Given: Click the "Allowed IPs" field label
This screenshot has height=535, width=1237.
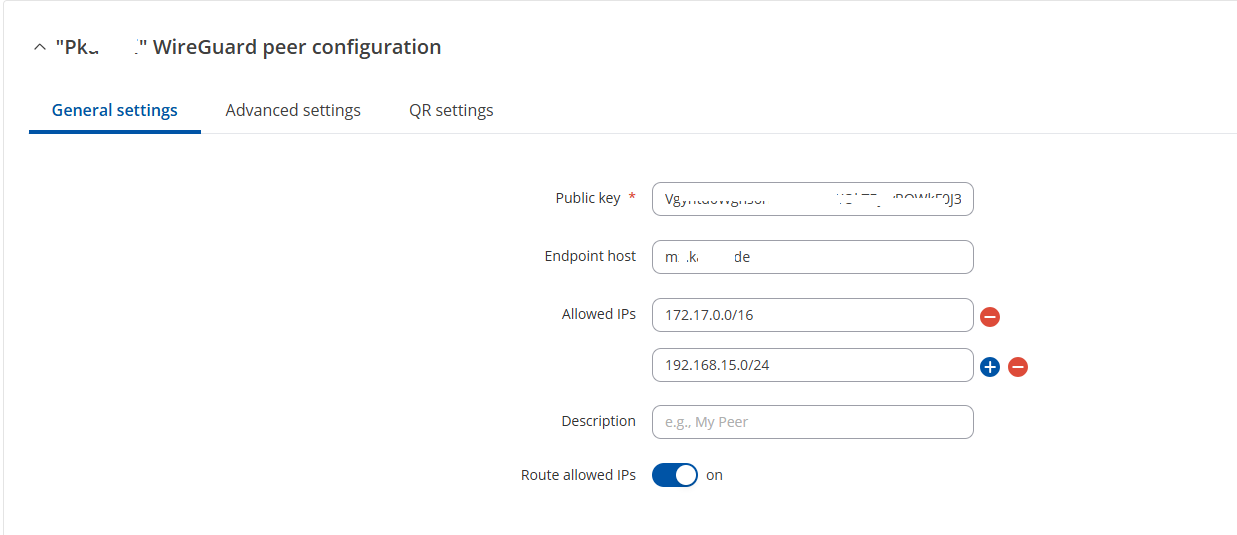Looking at the screenshot, I should (599, 314).
